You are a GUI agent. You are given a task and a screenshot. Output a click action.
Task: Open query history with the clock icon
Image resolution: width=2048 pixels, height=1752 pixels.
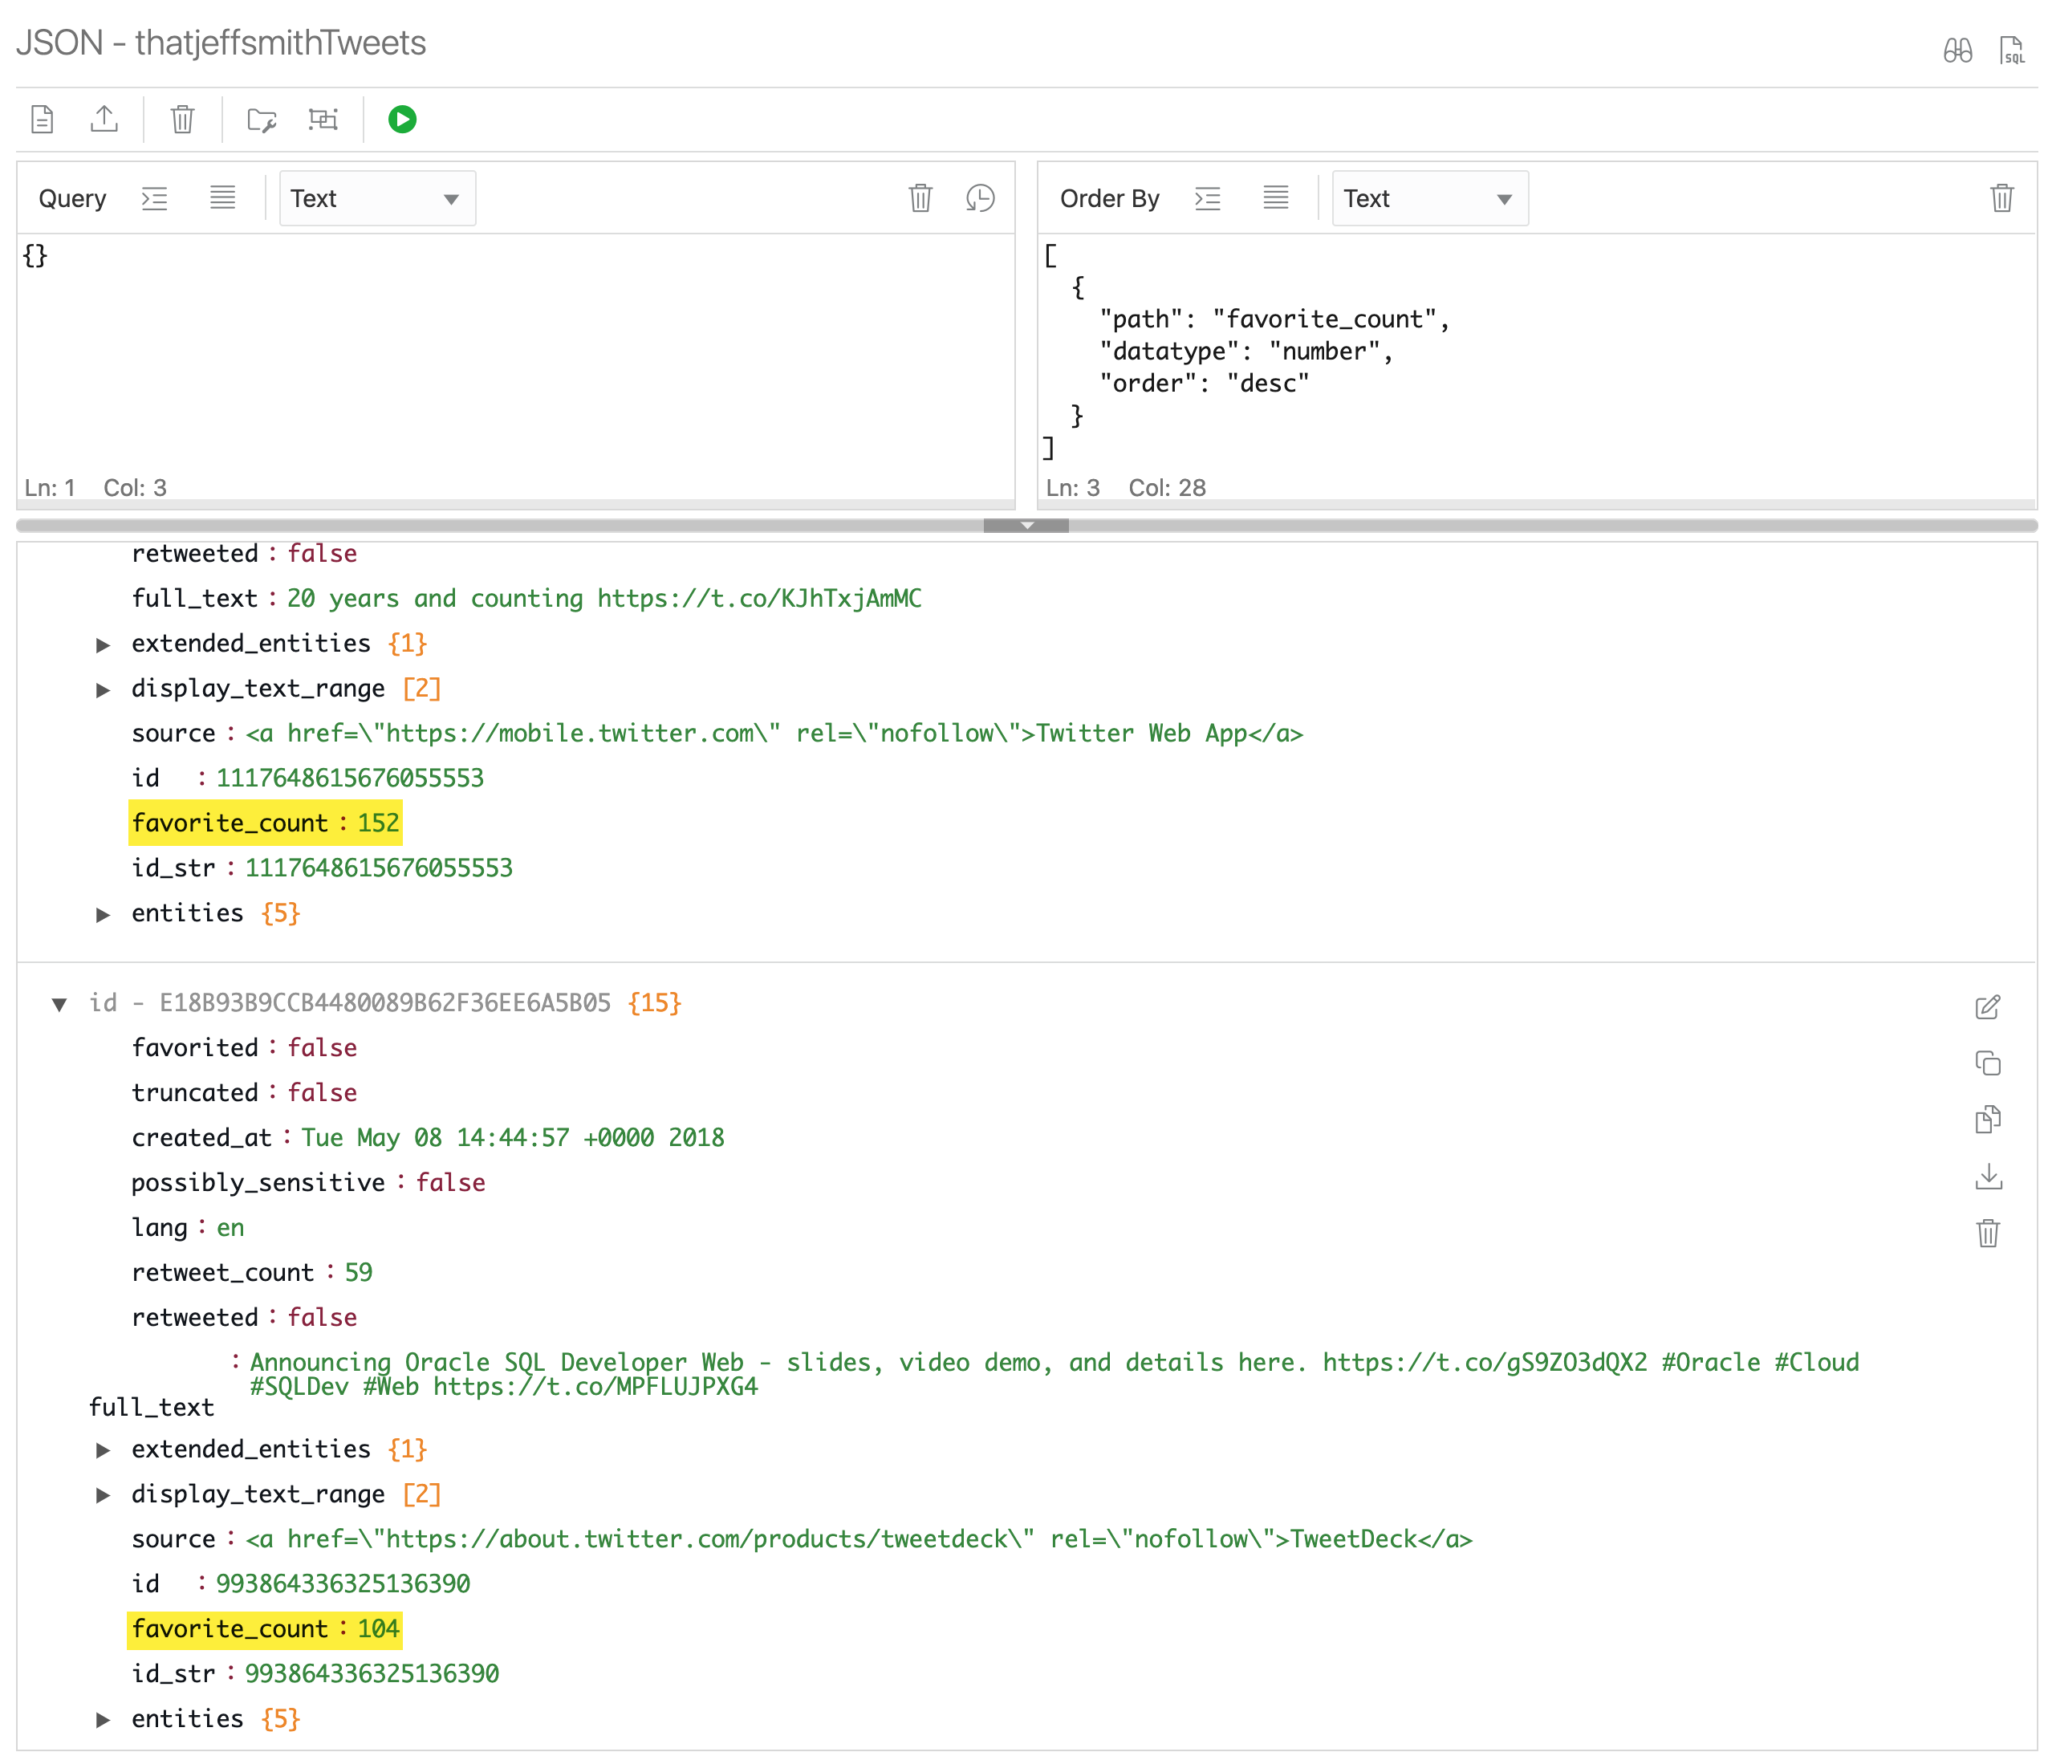coord(980,198)
